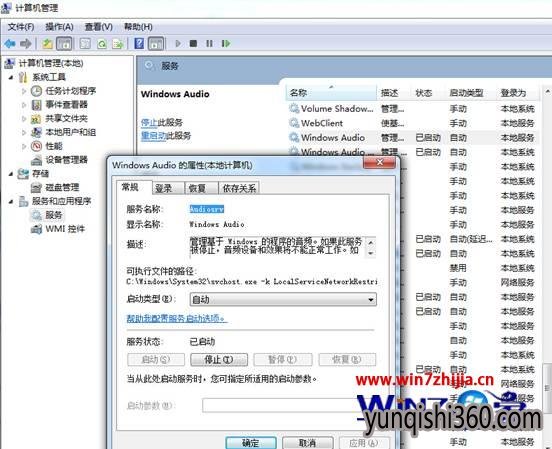Click the restart service toolbar icon
Viewport: 552px width, 449px height.
pos(226,44)
